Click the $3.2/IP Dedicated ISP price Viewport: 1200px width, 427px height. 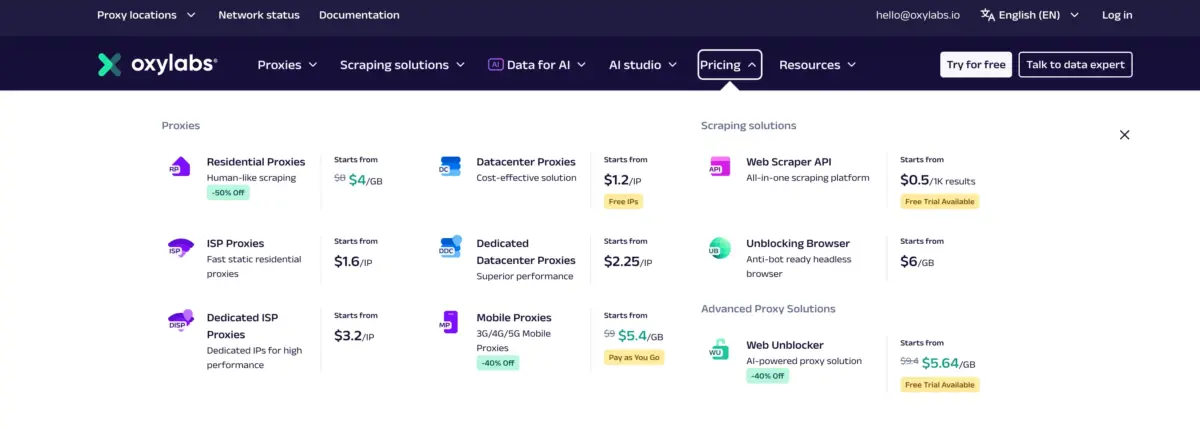(x=354, y=336)
